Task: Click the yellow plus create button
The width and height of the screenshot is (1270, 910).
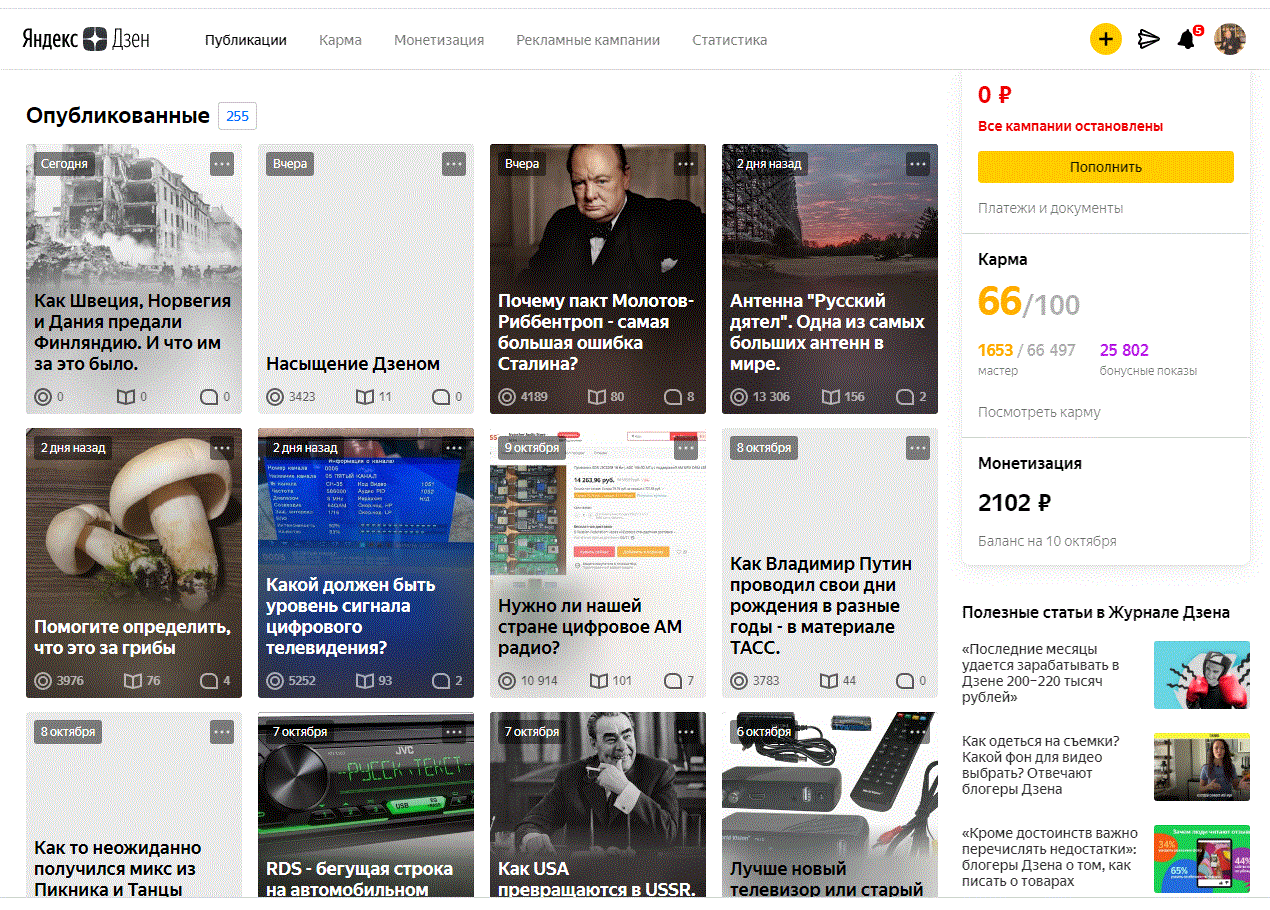Action: coord(1106,40)
